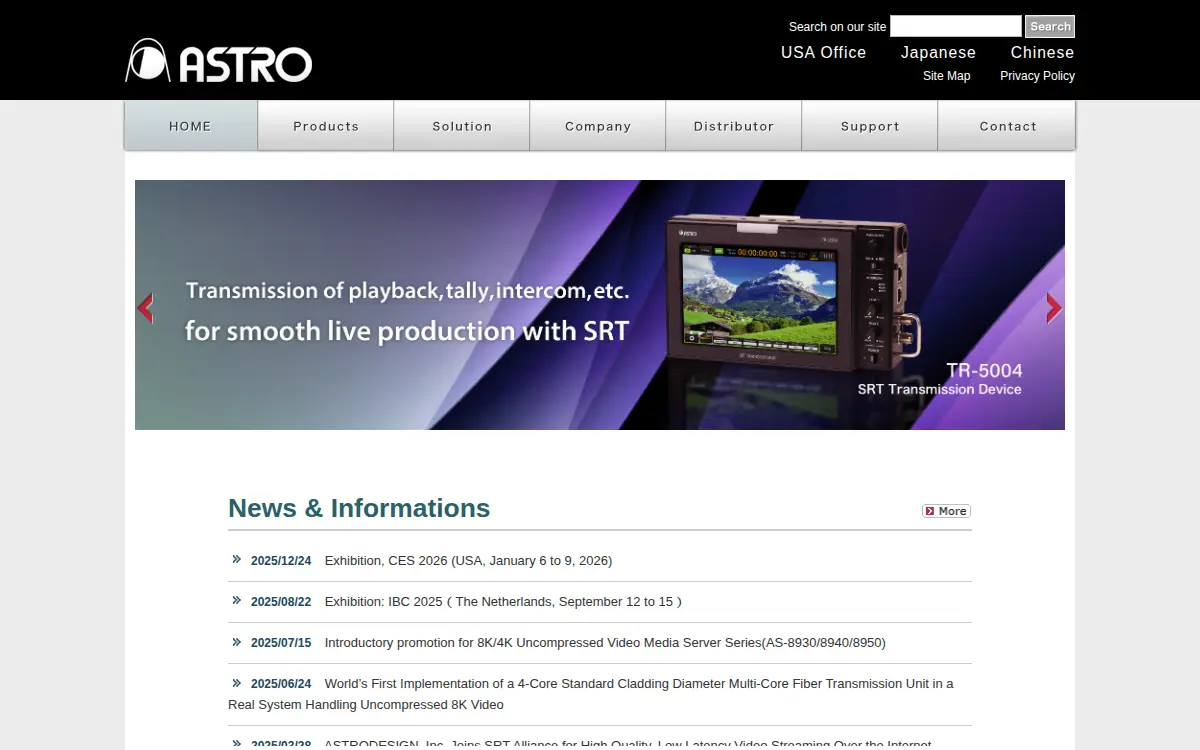Show the previous banner slide with left arrow
This screenshot has width=1200, height=750.
point(145,308)
